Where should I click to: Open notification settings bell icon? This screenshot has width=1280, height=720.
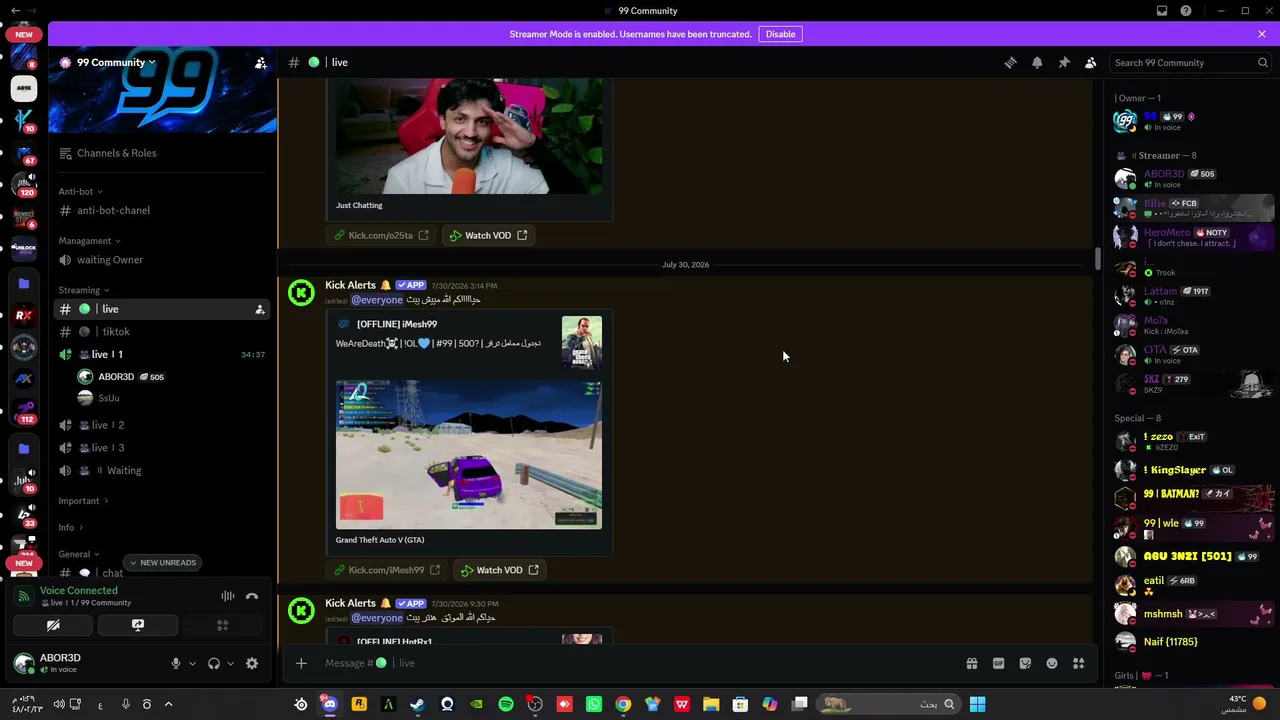click(1037, 62)
